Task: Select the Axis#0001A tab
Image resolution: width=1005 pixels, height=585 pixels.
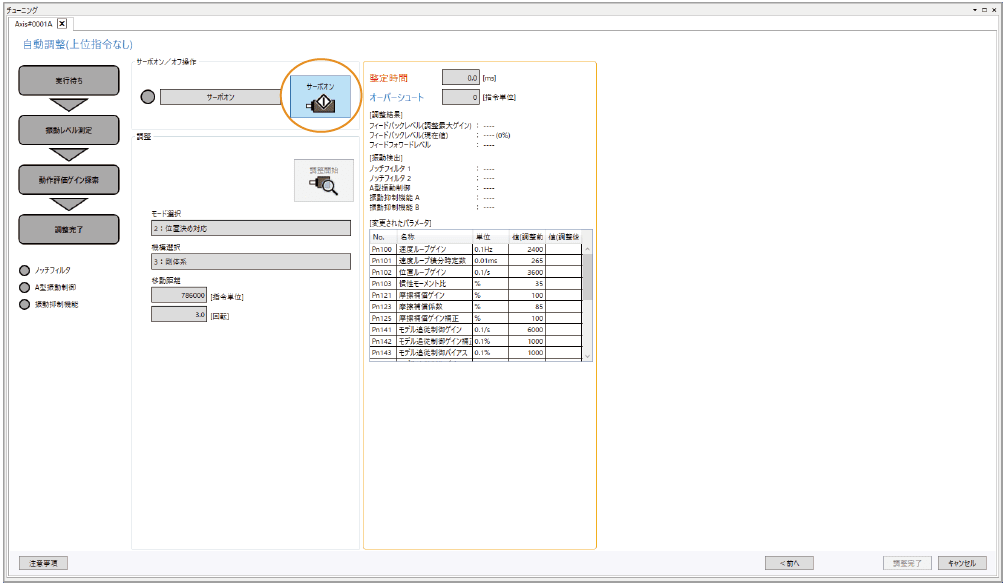Action: point(33,23)
